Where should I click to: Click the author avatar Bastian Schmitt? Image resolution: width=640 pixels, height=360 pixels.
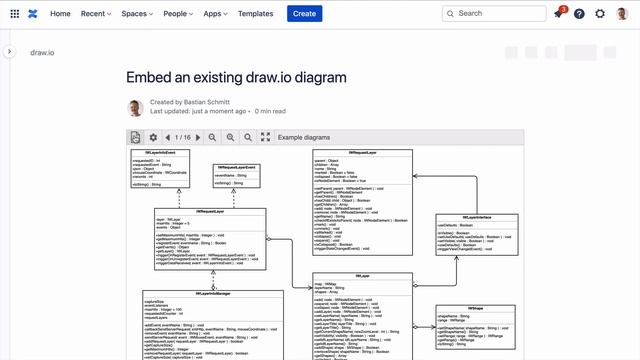(135, 107)
